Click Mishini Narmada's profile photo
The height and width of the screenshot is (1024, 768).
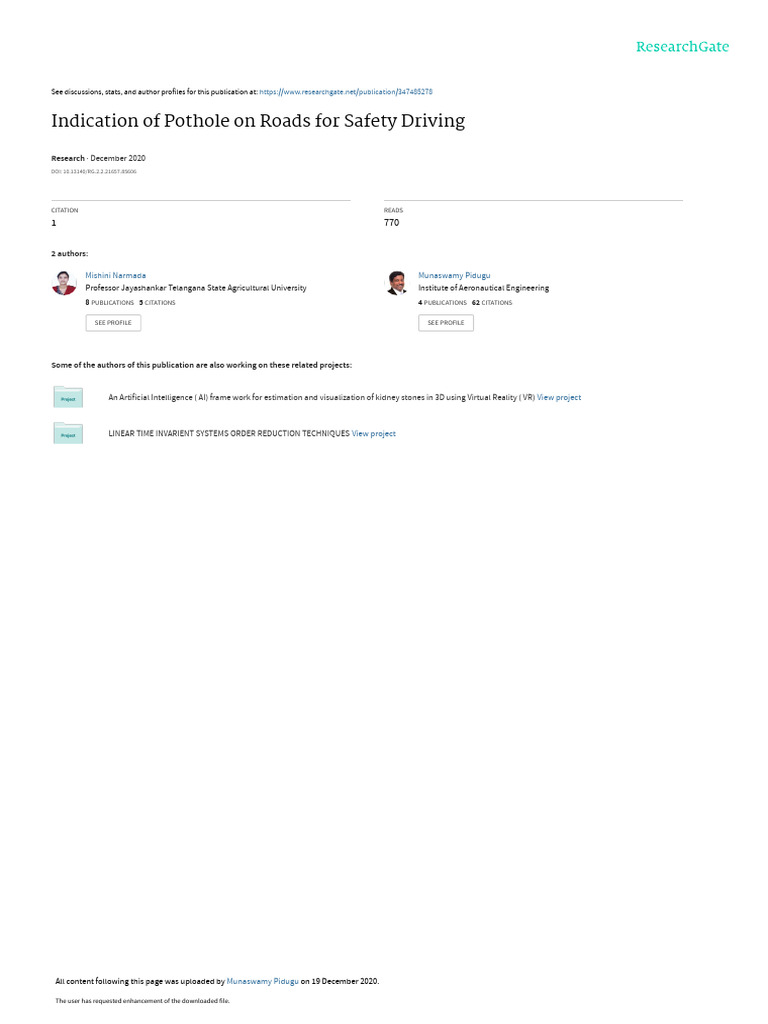[64, 283]
